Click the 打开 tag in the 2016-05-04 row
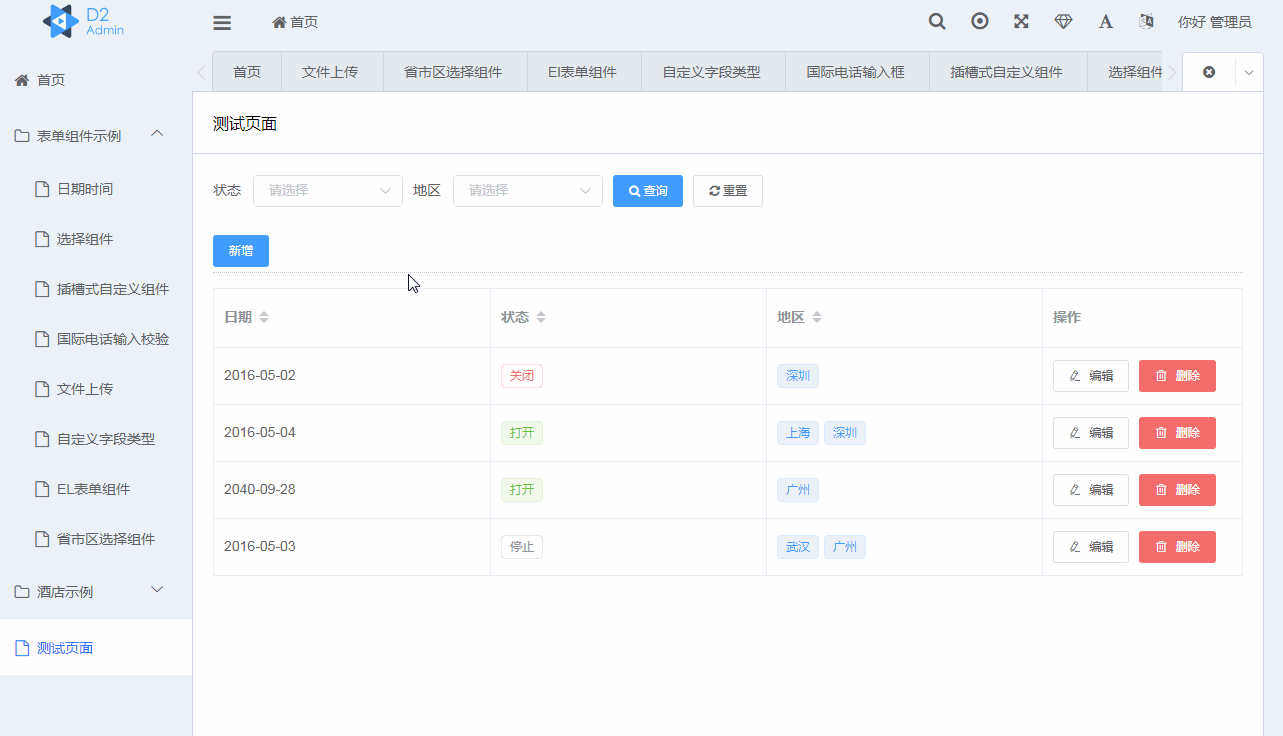The image size is (1283, 736). point(522,433)
